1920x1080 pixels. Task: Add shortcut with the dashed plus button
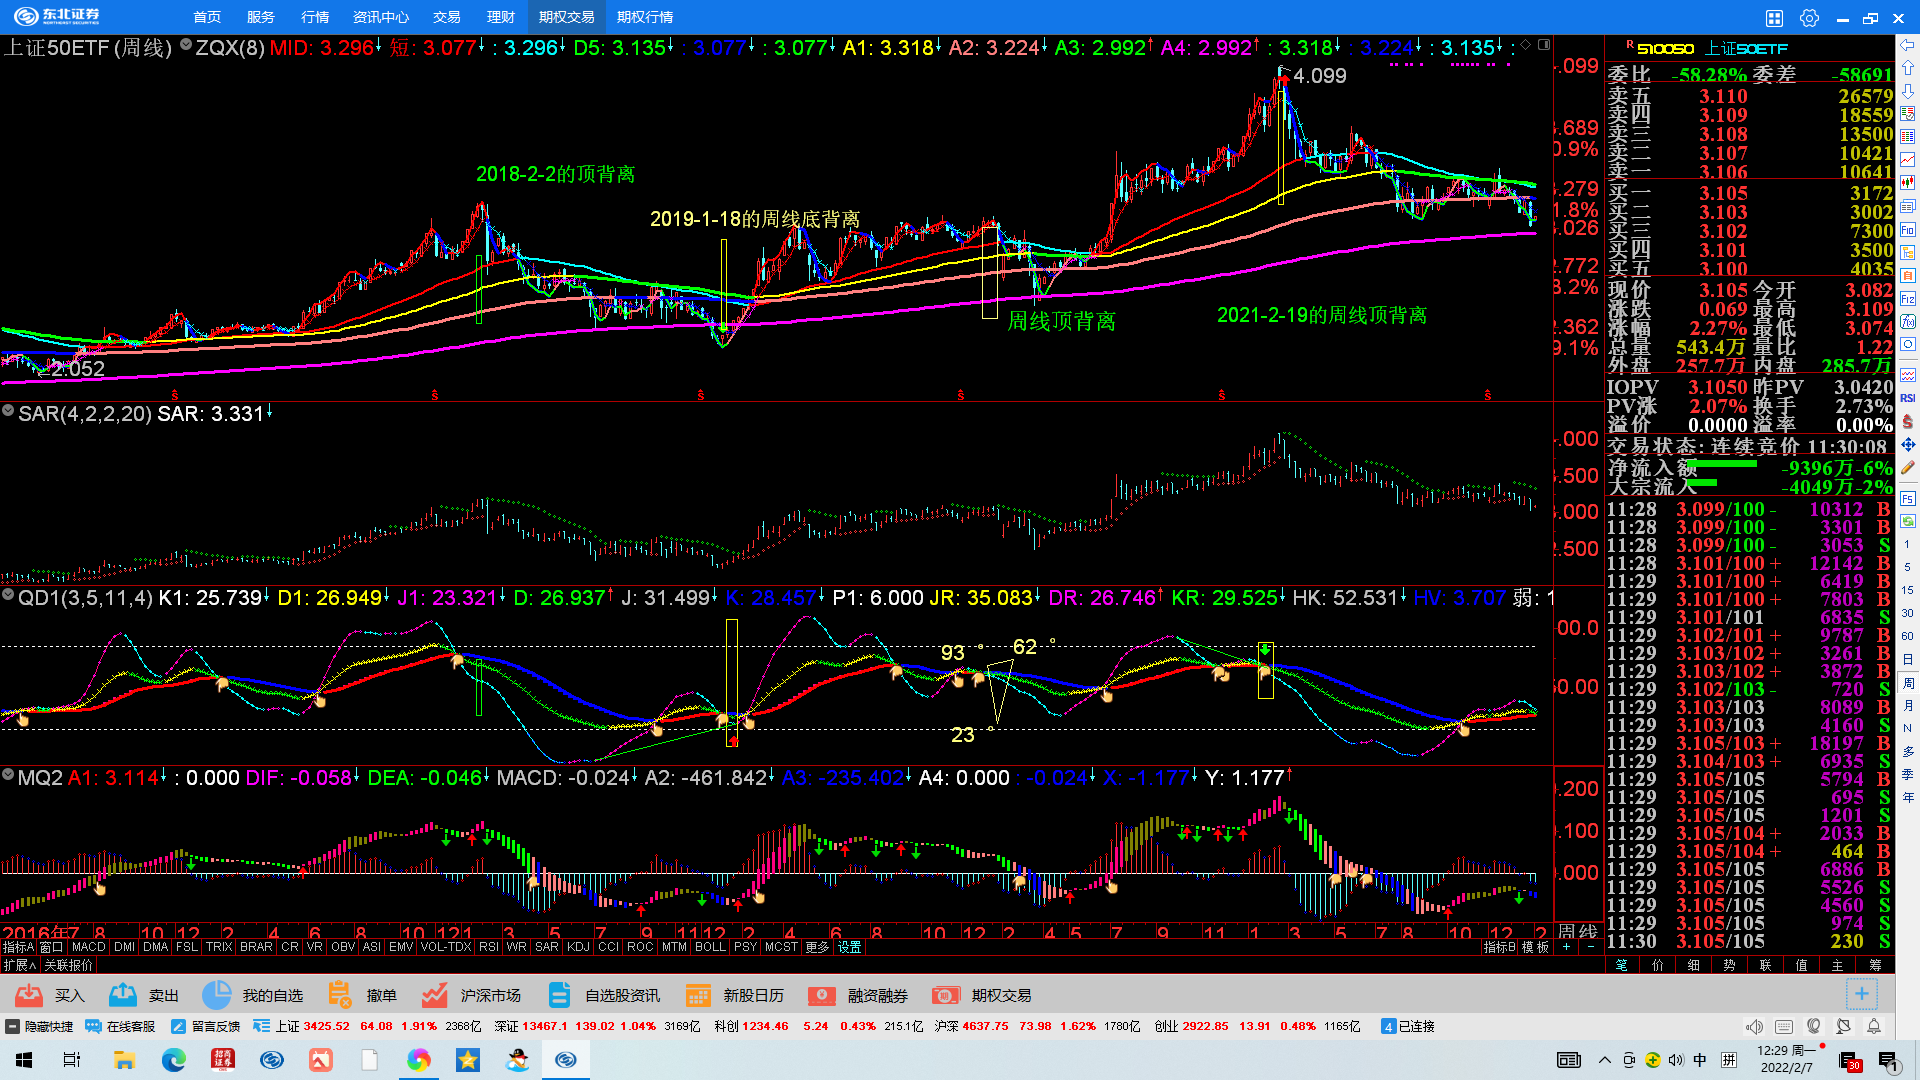(x=1861, y=994)
